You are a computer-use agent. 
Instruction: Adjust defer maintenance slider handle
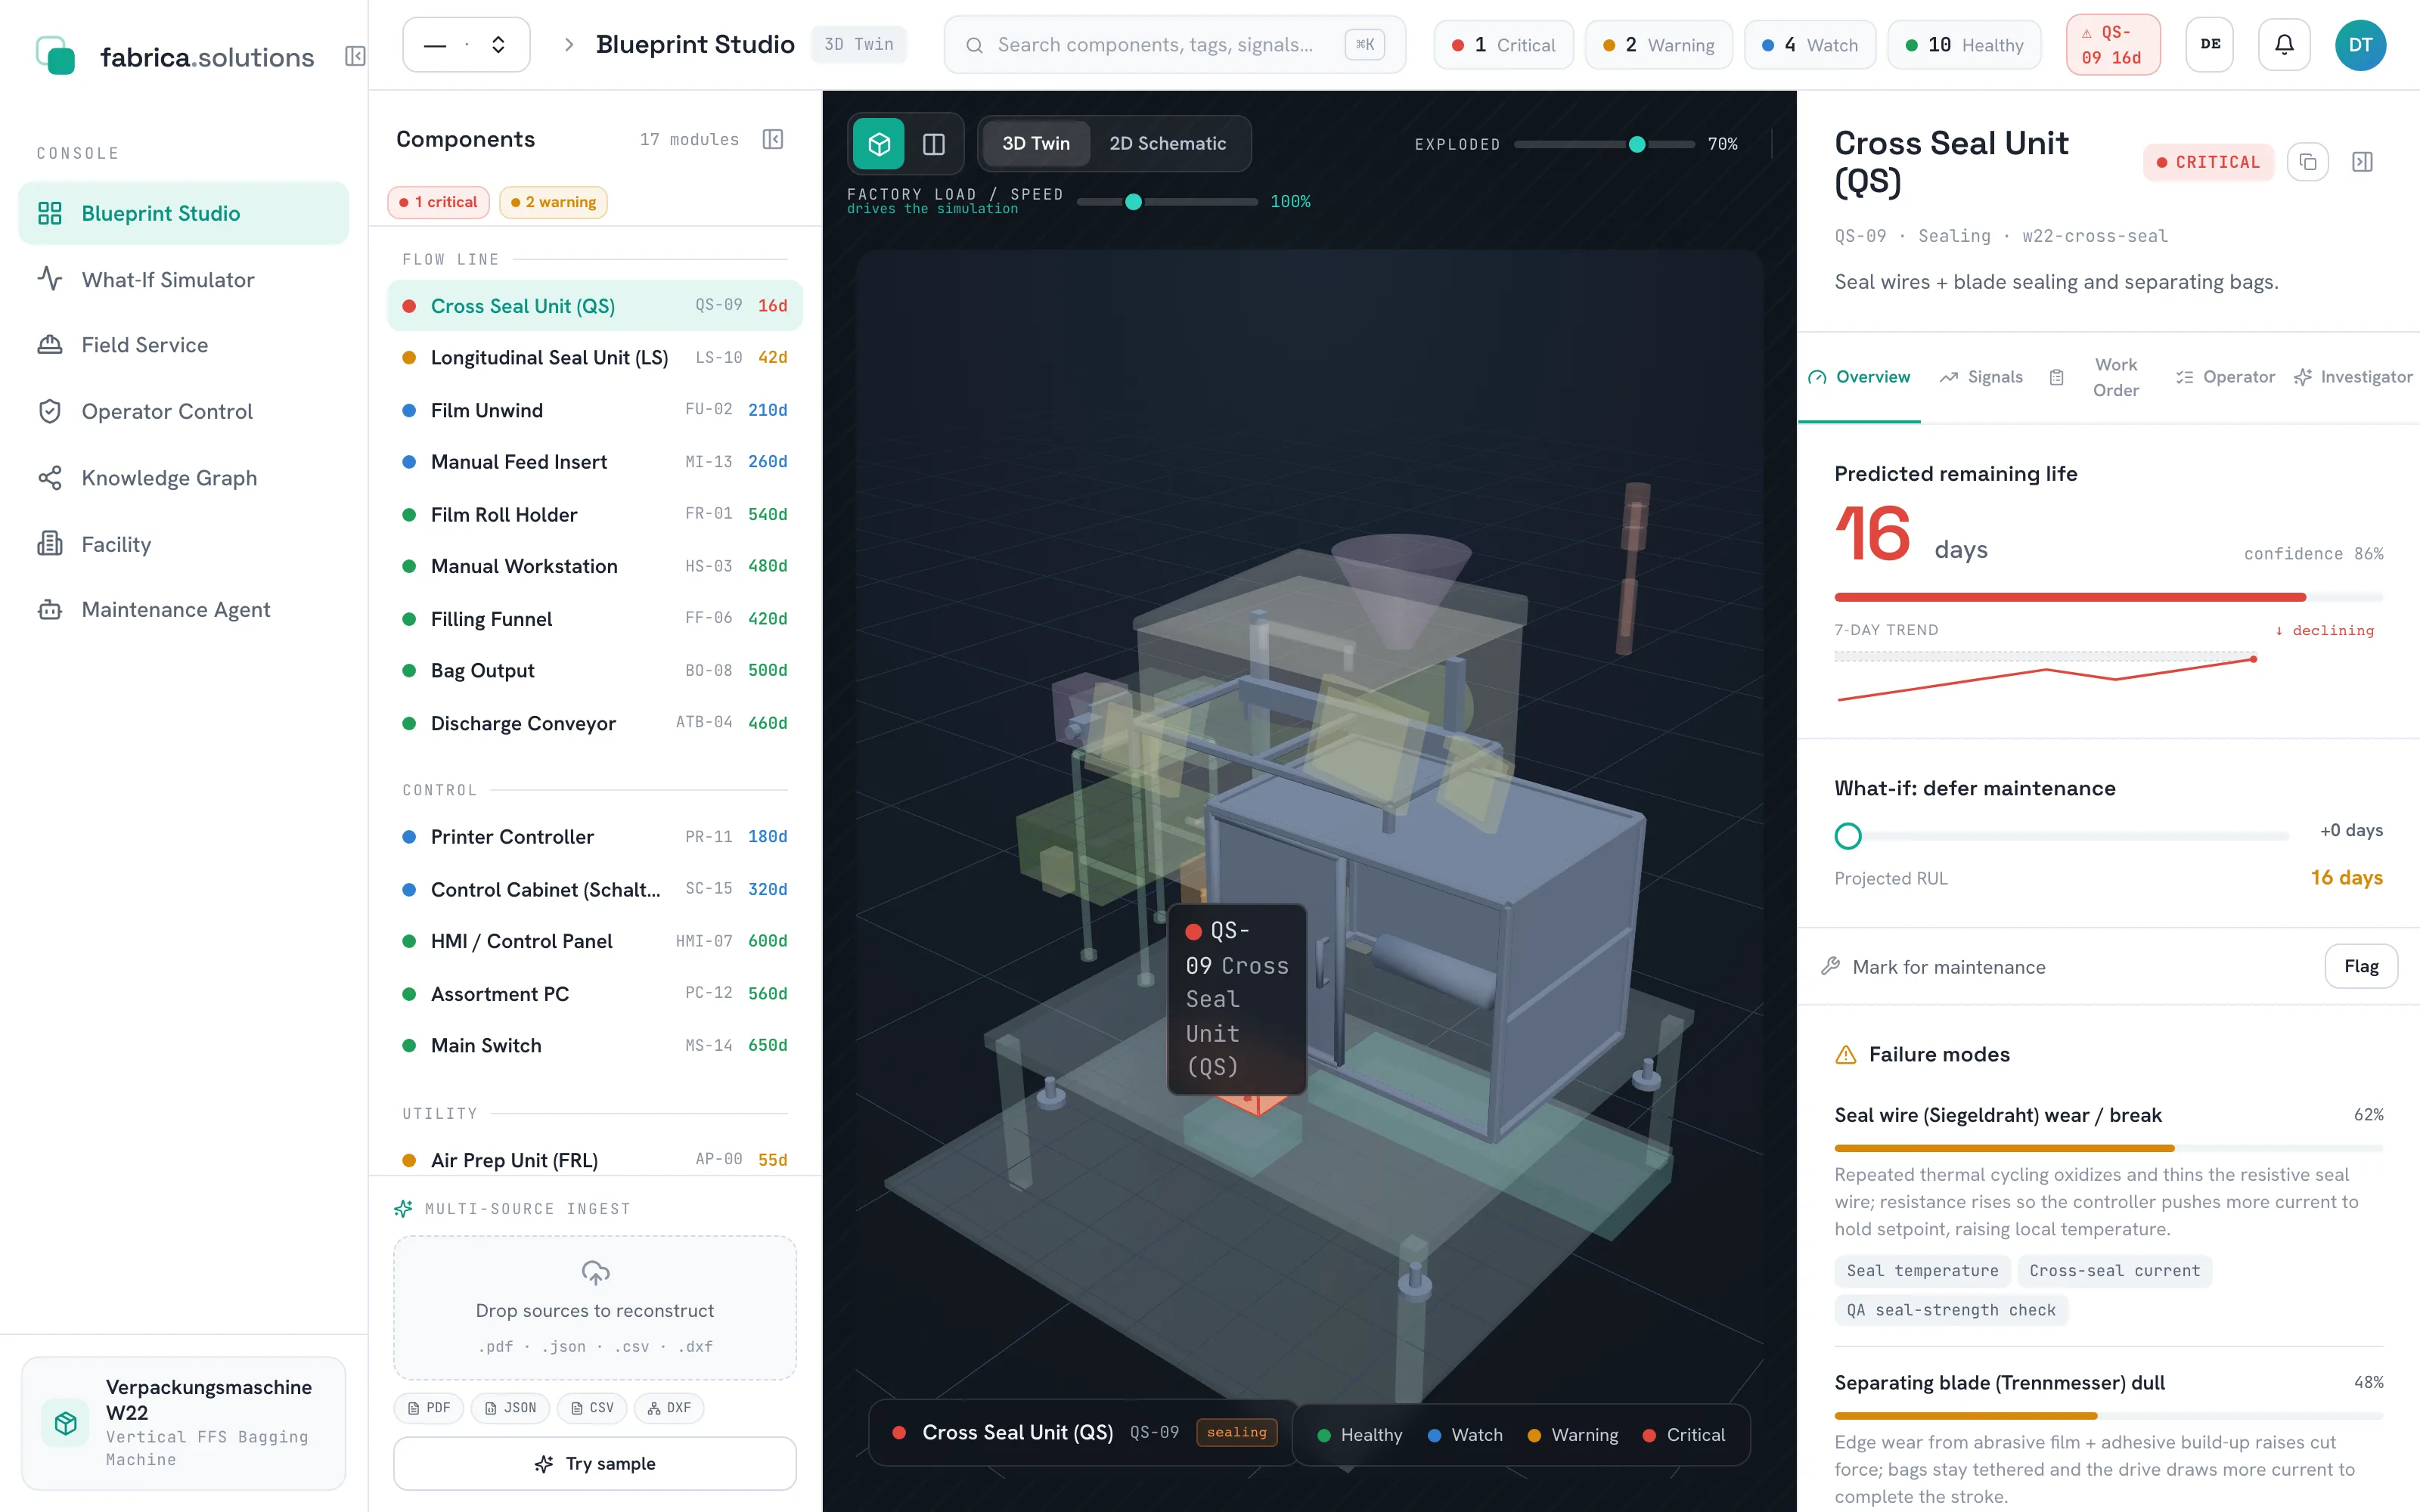click(x=1848, y=835)
